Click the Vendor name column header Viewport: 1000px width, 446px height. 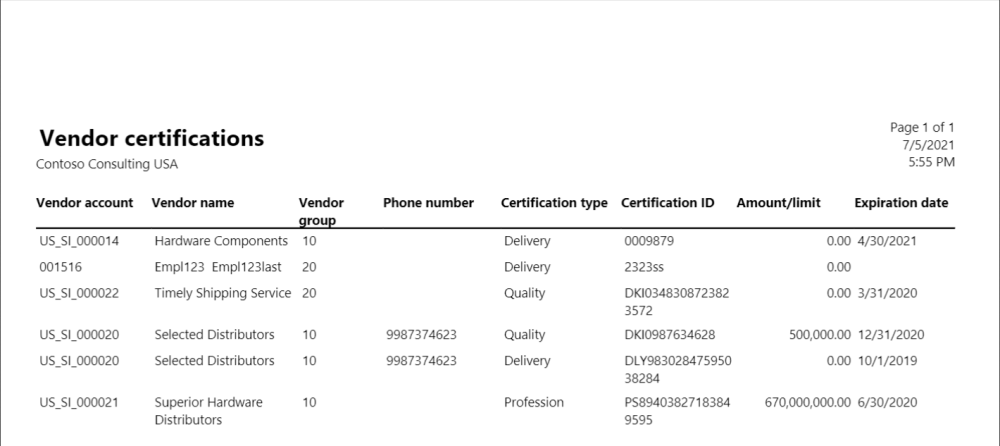[193, 203]
